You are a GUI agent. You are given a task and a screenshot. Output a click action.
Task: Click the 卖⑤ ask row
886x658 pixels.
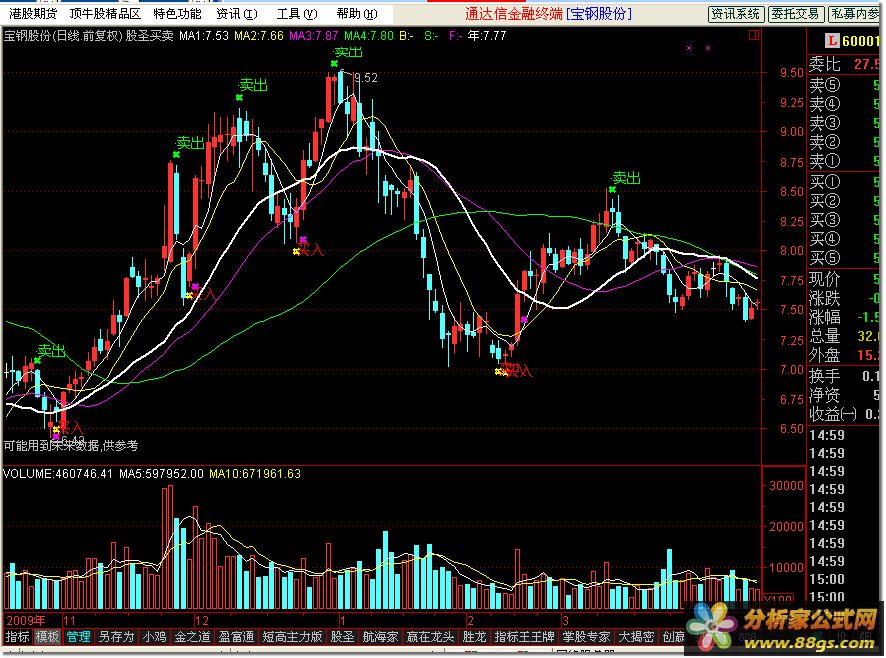pos(844,85)
